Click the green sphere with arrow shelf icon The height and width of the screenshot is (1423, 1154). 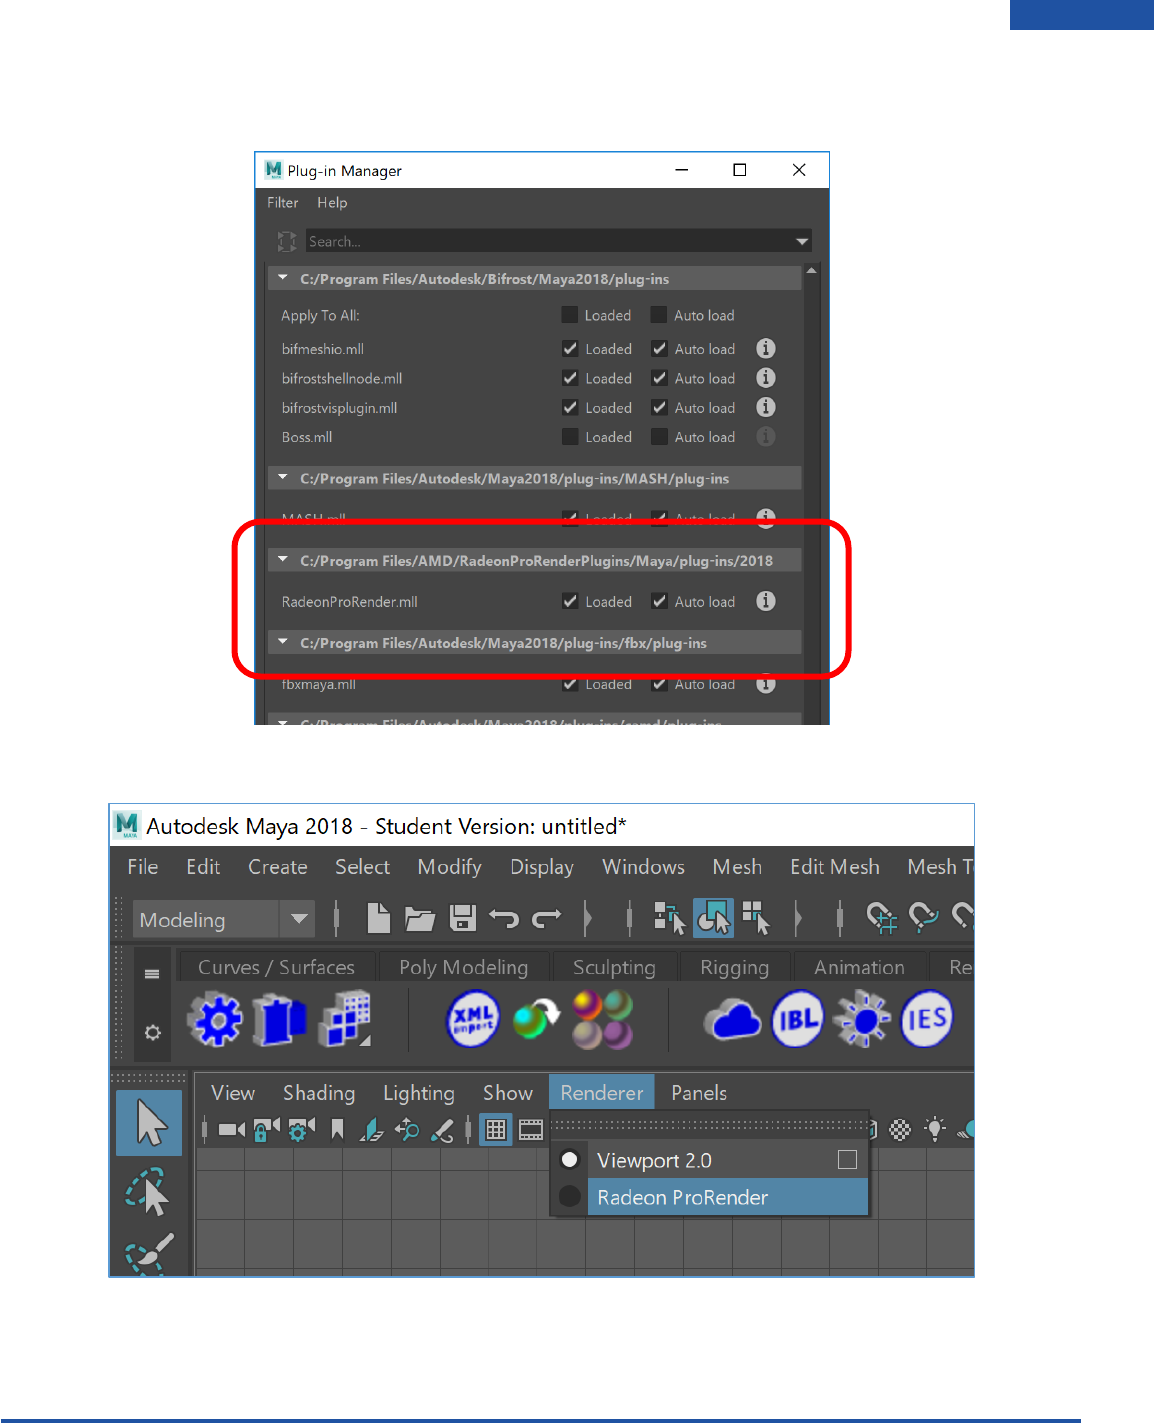537,1020
